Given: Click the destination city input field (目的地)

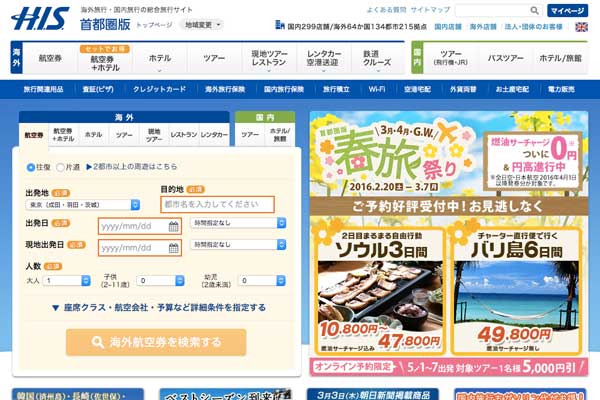Looking at the screenshot, I should [217, 204].
